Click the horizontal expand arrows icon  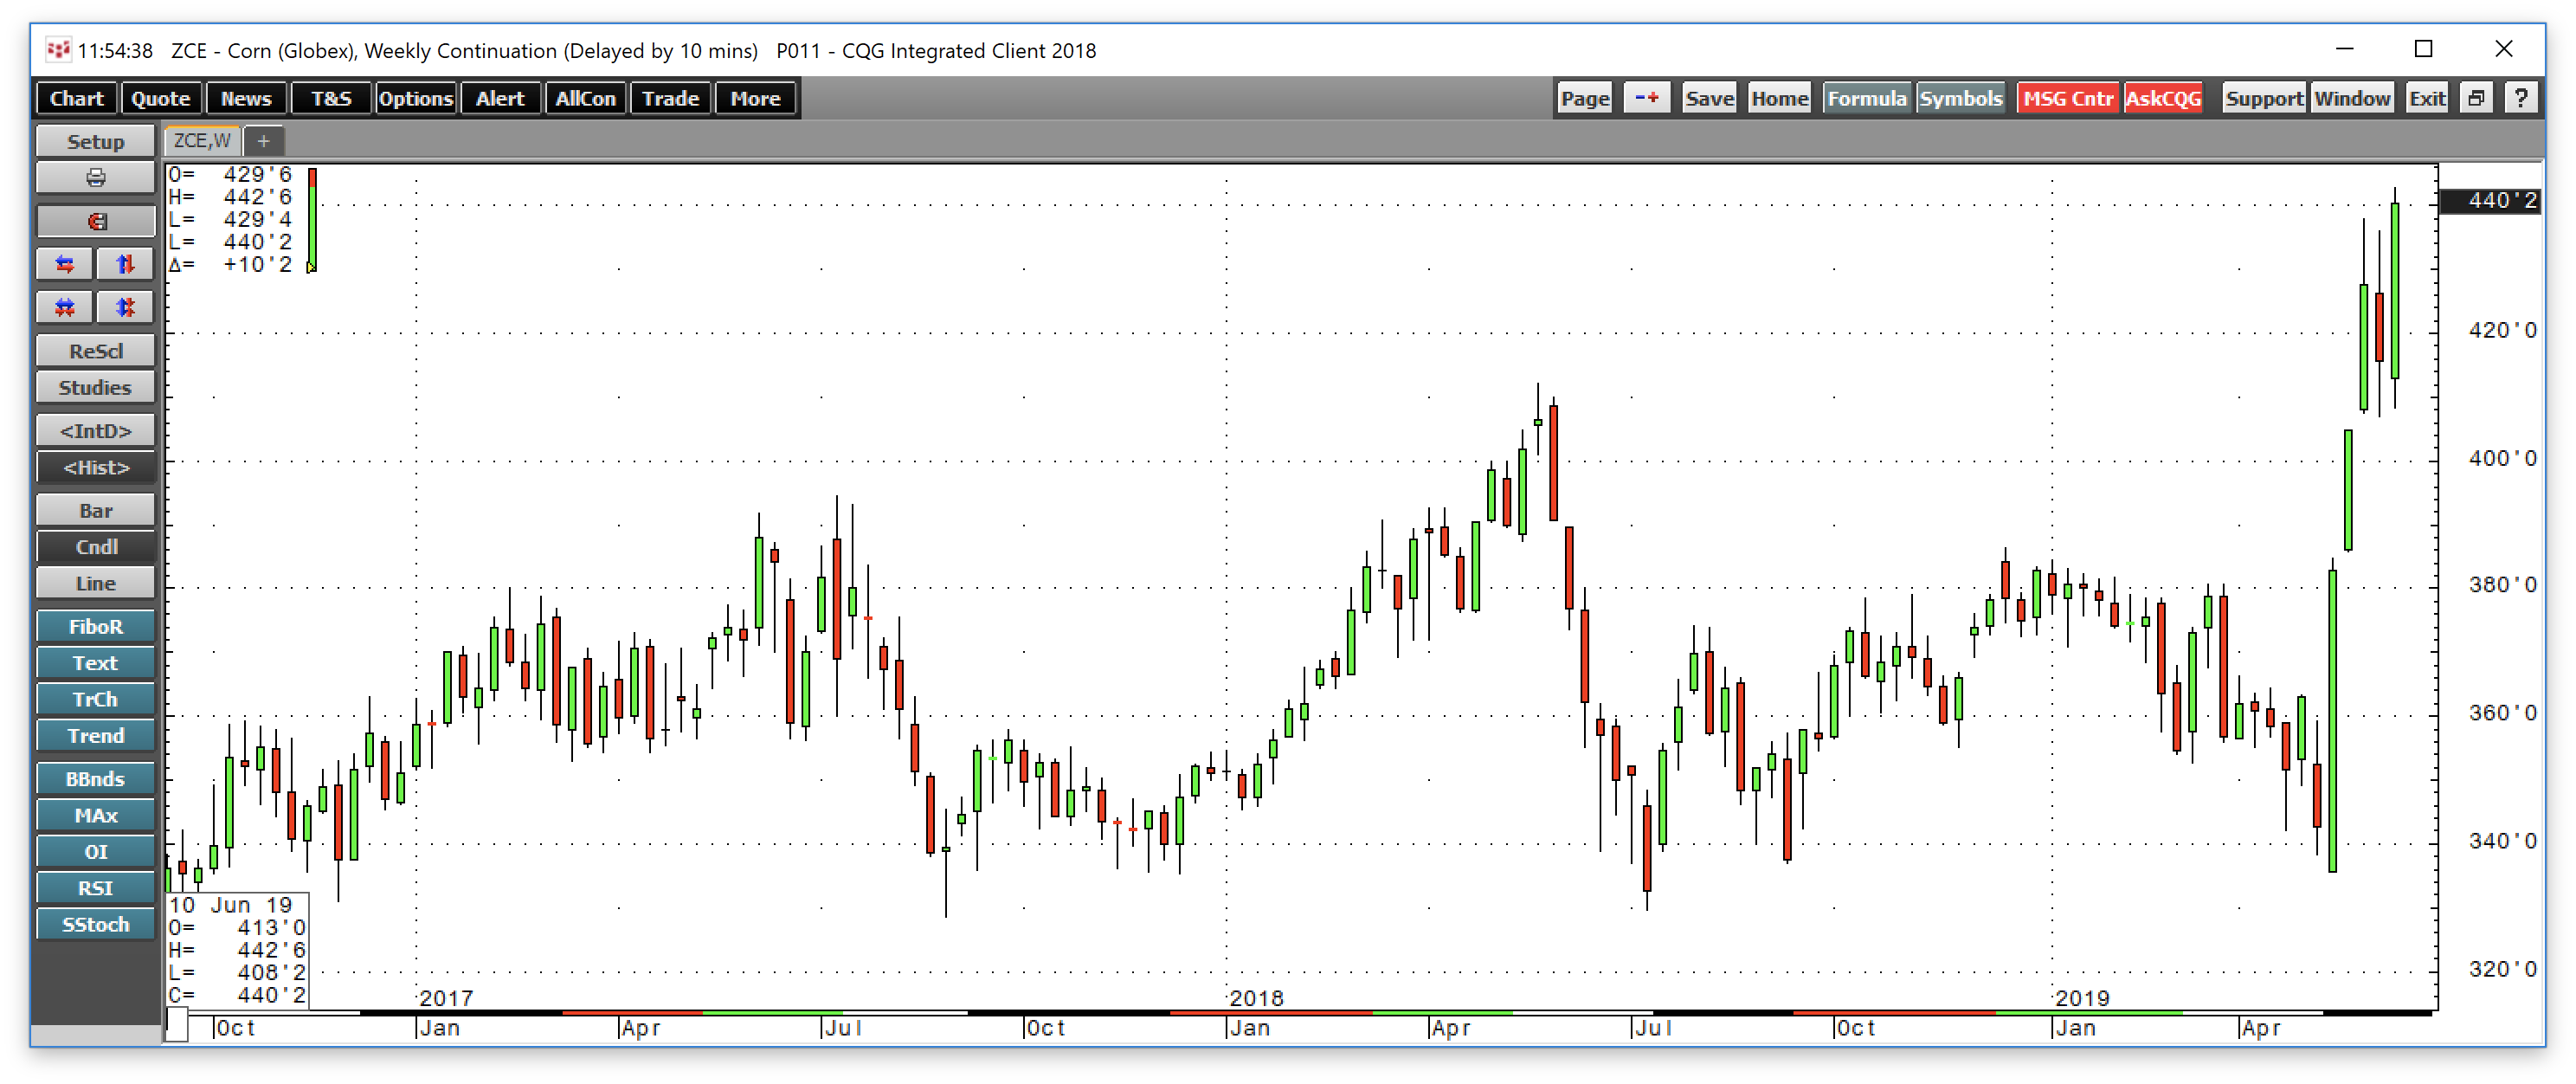click(65, 264)
